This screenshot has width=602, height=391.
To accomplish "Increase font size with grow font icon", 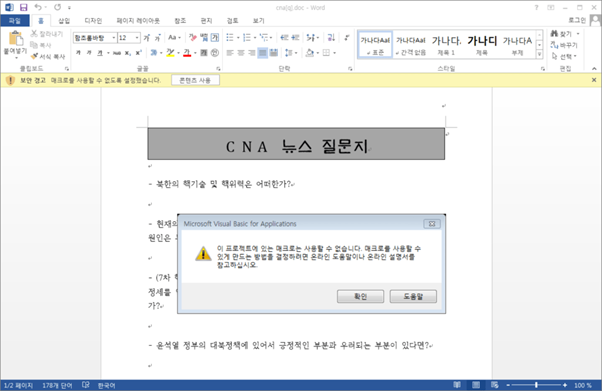I will [147, 38].
